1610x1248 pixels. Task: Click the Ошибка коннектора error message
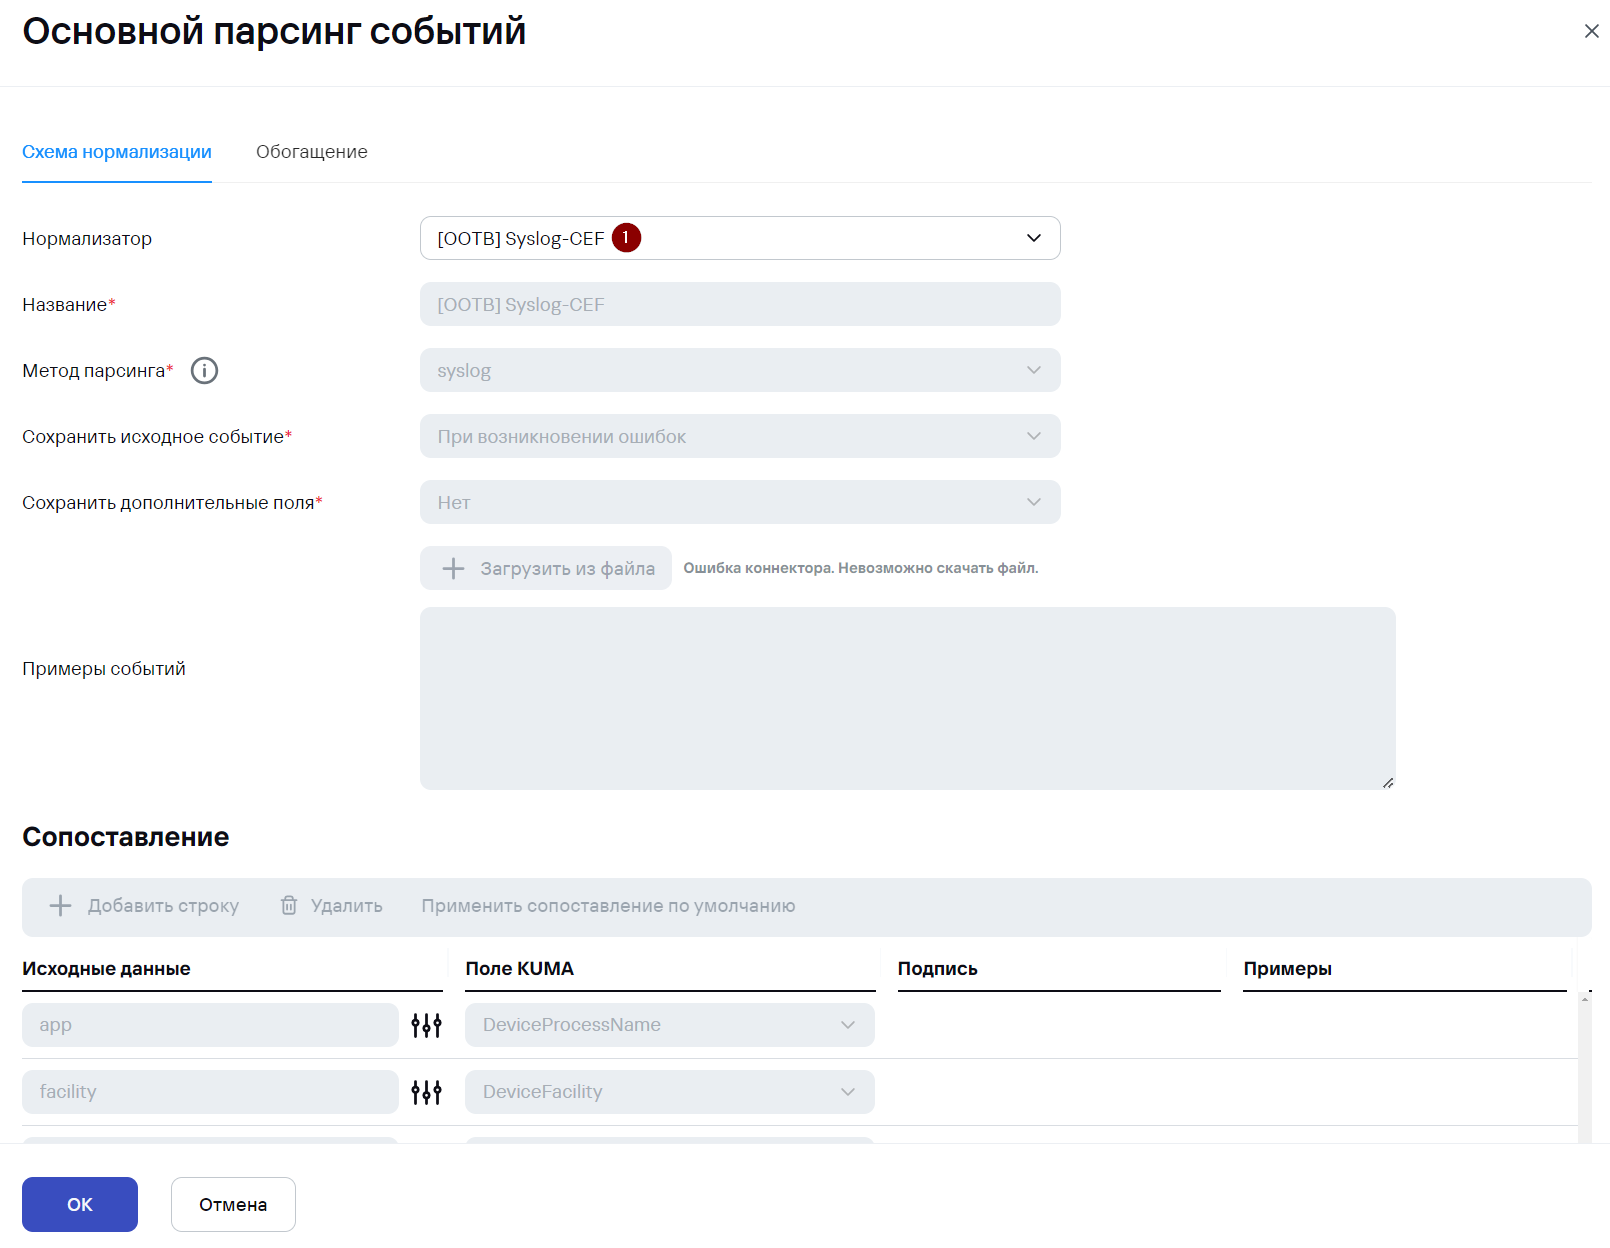(861, 568)
